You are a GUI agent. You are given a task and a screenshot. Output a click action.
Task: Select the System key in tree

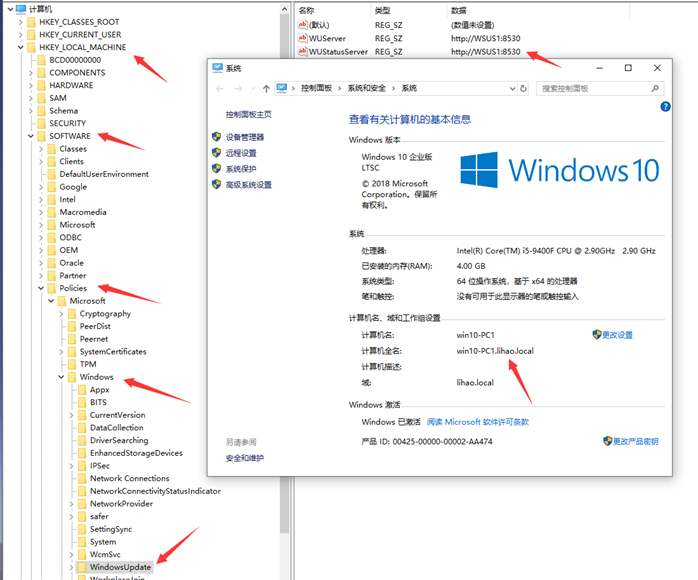pyautogui.click(x=103, y=542)
